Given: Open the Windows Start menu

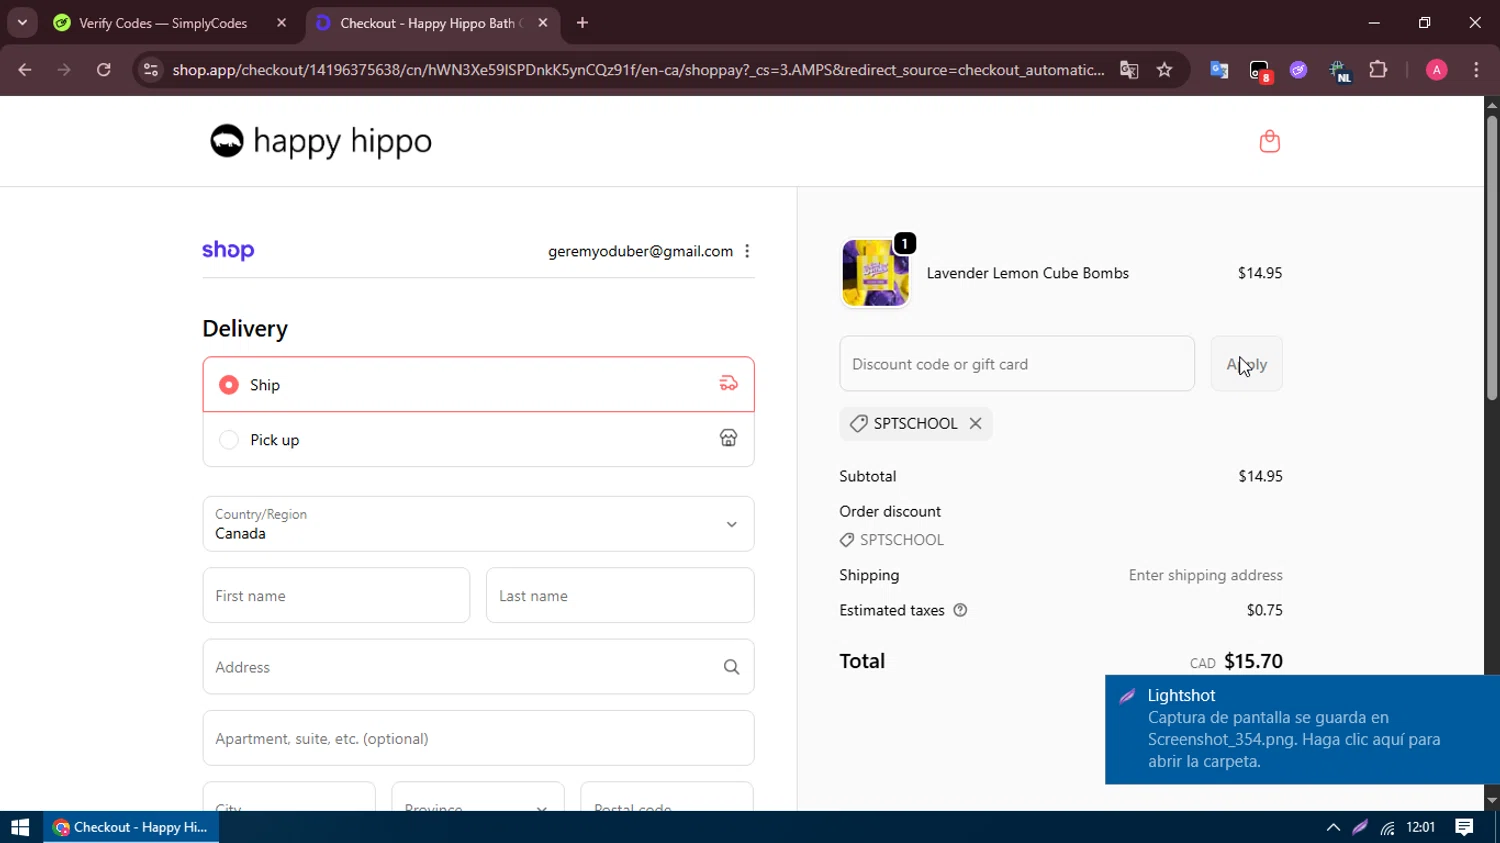Looking at the screenshot, I should pyautogui.click(x=20, y=827).
